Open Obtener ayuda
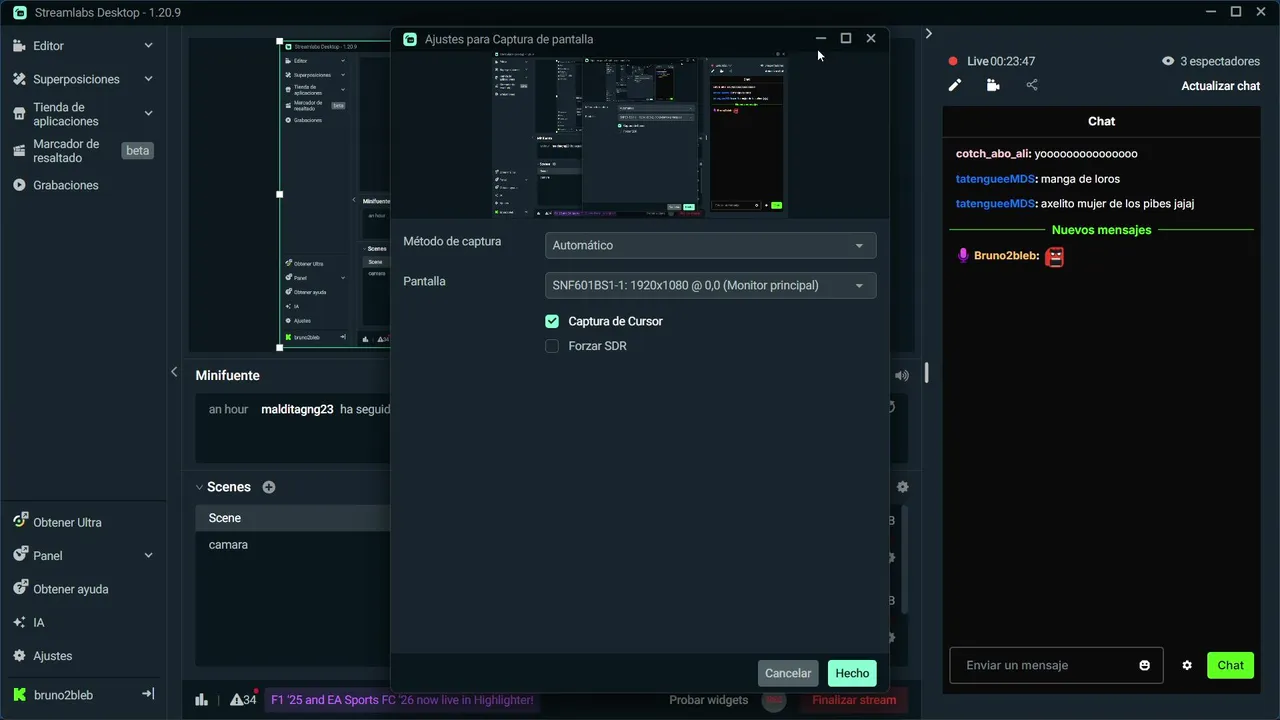 pos(71,589)
